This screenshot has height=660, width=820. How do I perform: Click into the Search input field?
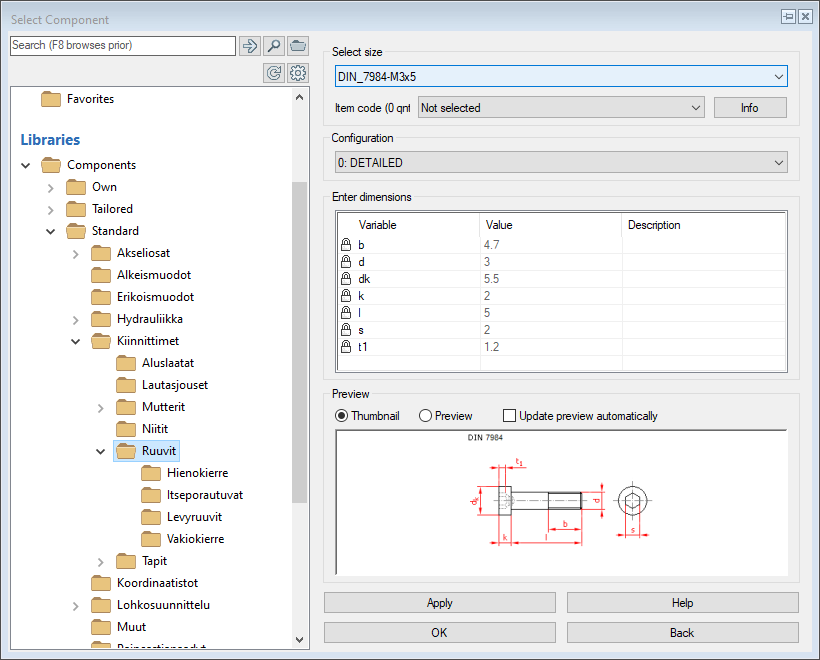pos(122,46)
